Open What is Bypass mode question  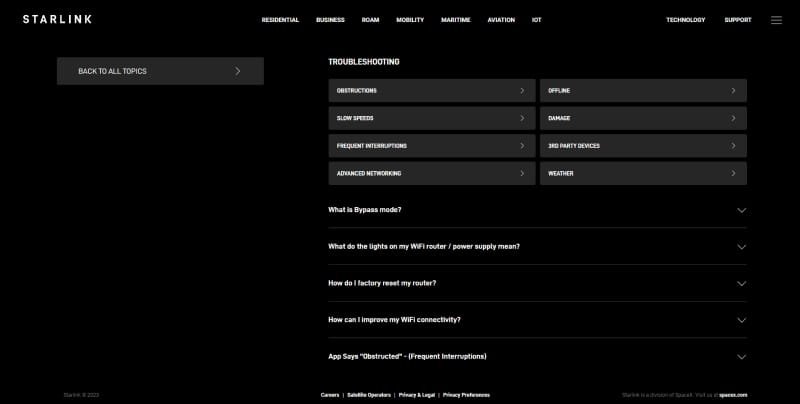click(365, 210)
